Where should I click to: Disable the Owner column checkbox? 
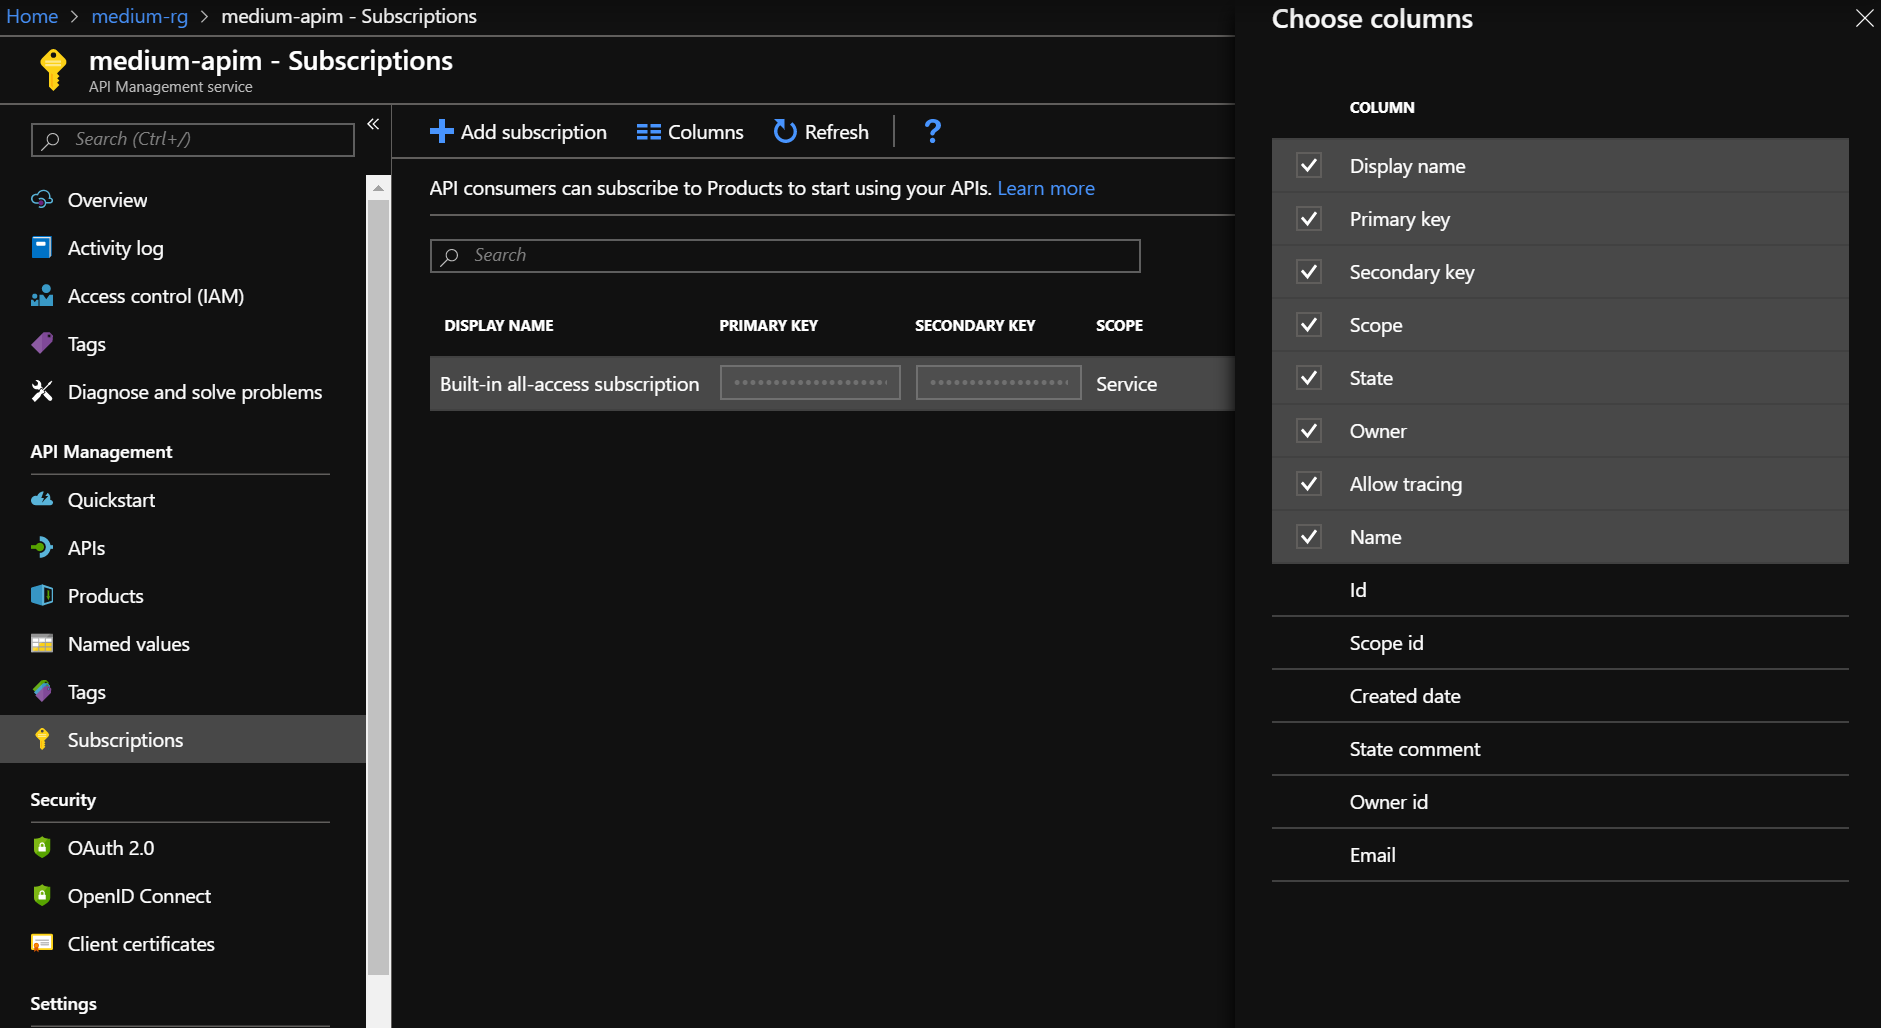1310,430
